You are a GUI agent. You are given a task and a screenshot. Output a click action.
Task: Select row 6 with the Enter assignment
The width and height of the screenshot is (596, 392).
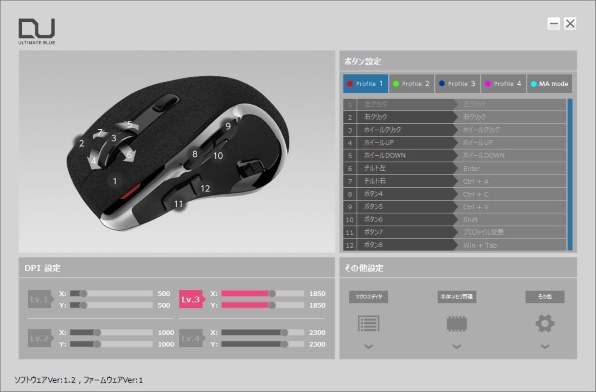coord(455,168)
